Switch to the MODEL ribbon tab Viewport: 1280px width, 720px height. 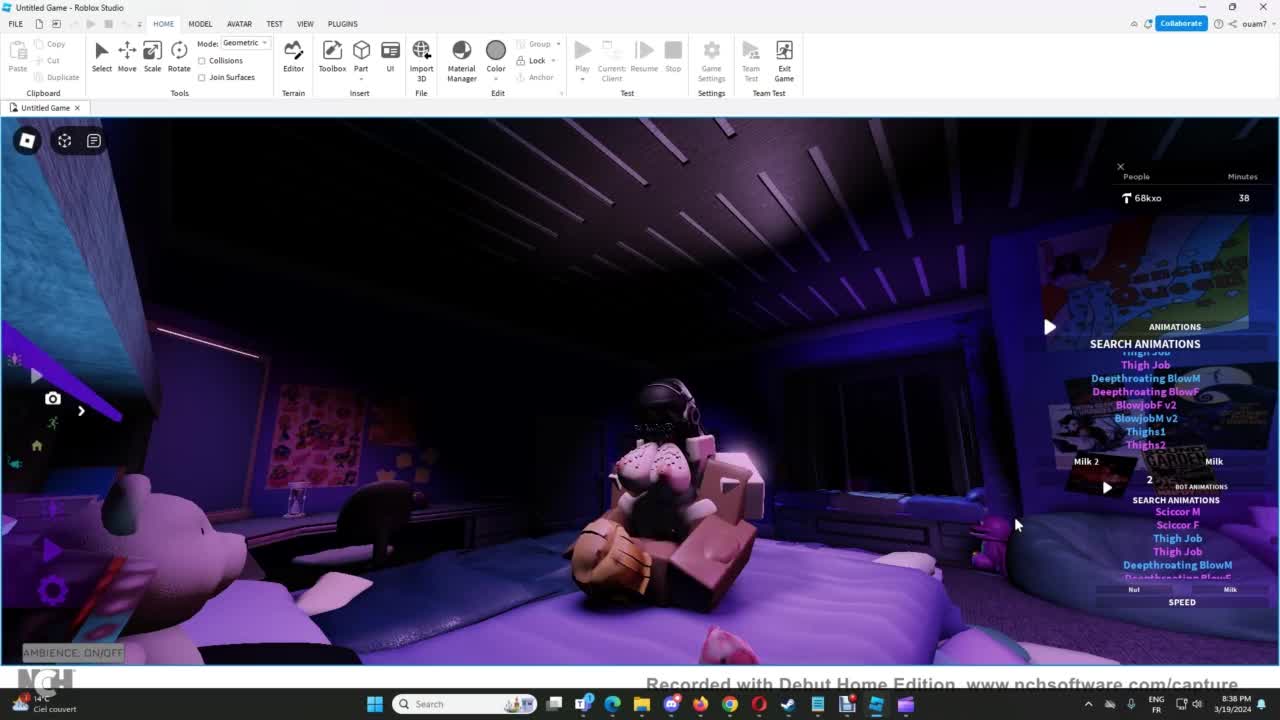pyautogui.click(x=200, y=24)
